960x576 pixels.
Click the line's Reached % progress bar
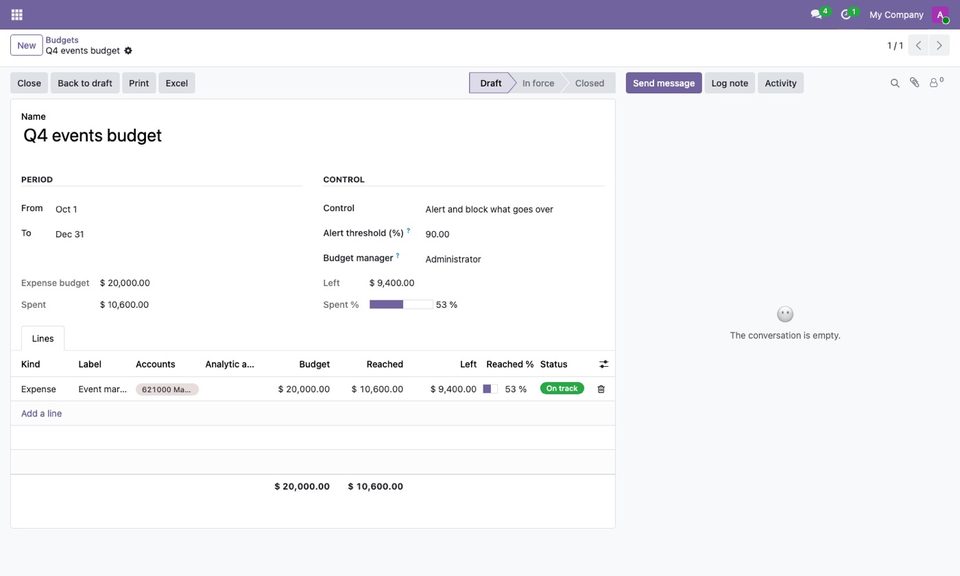pos(490,389)
